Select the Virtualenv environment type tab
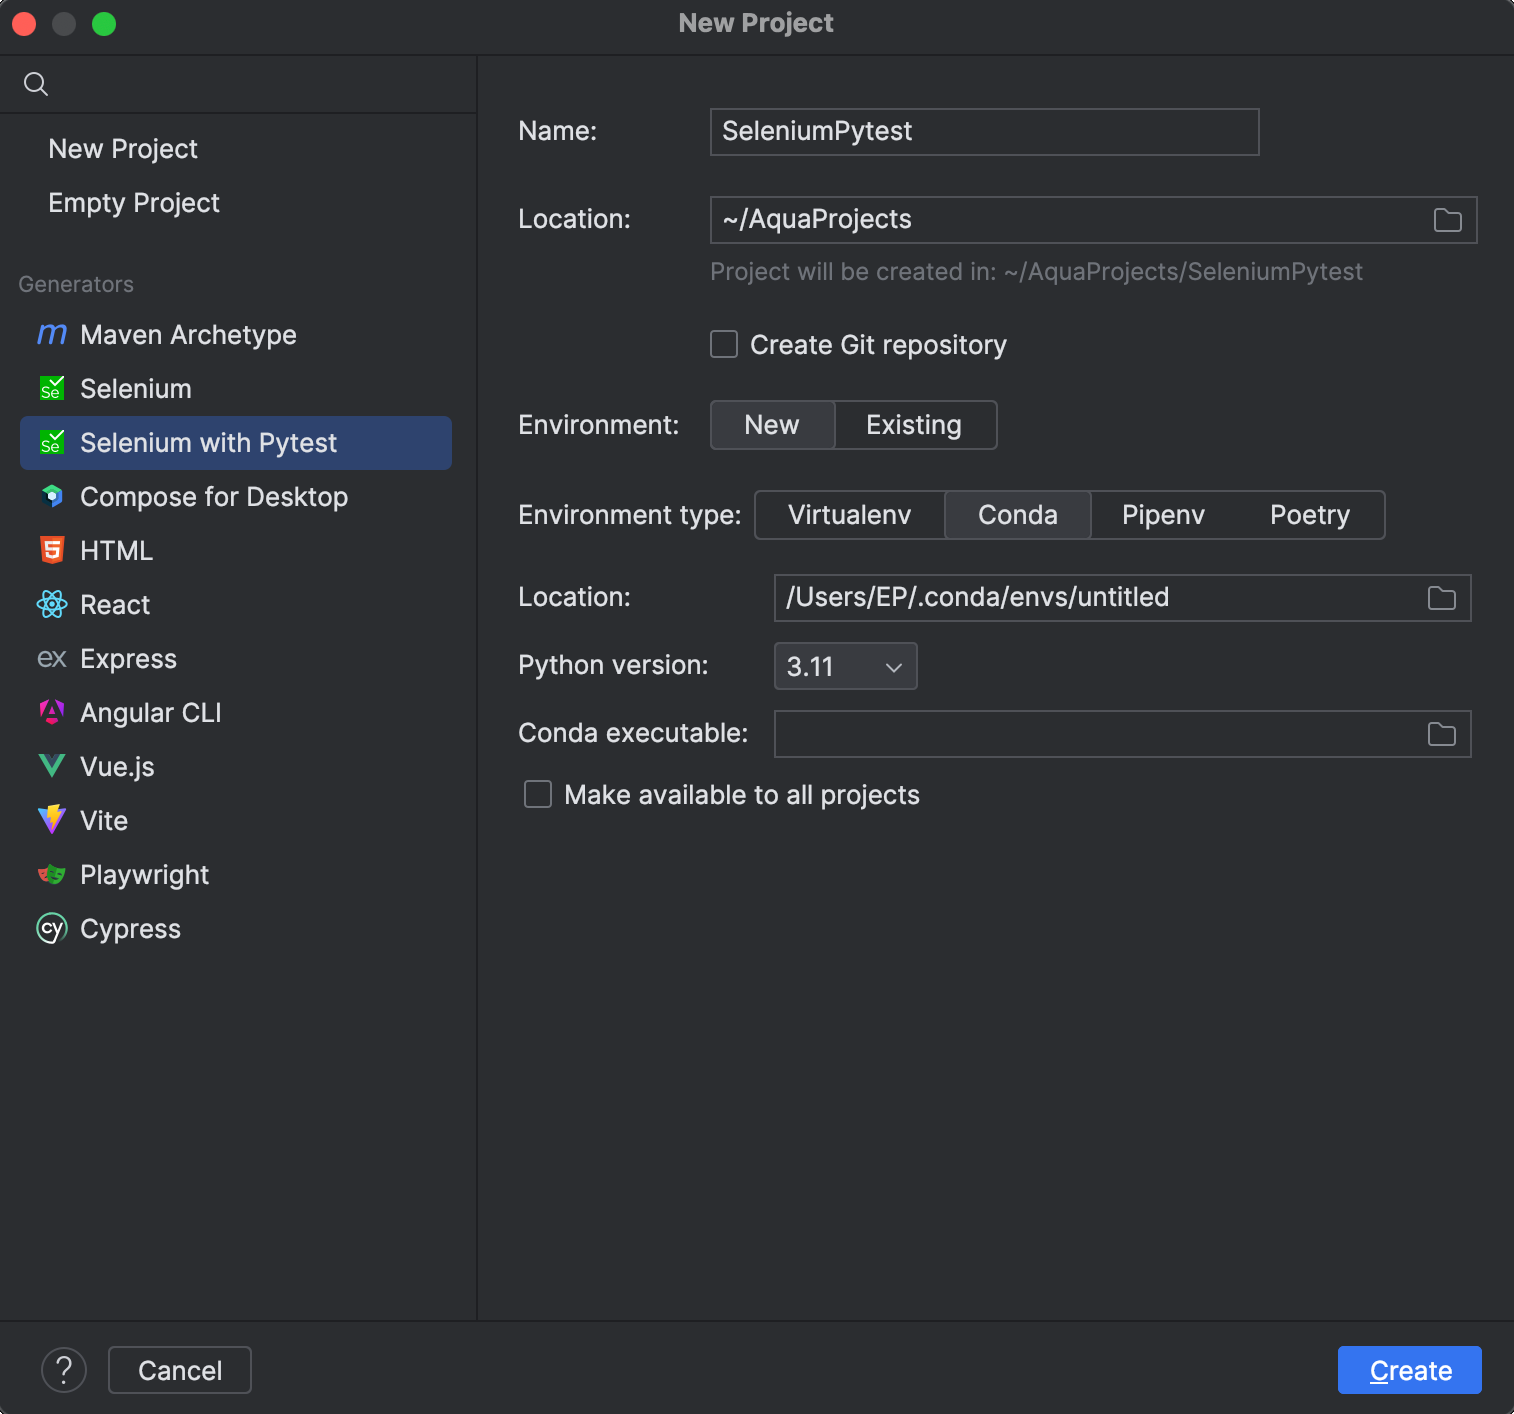1514x1414 pixels. [848, 515]
